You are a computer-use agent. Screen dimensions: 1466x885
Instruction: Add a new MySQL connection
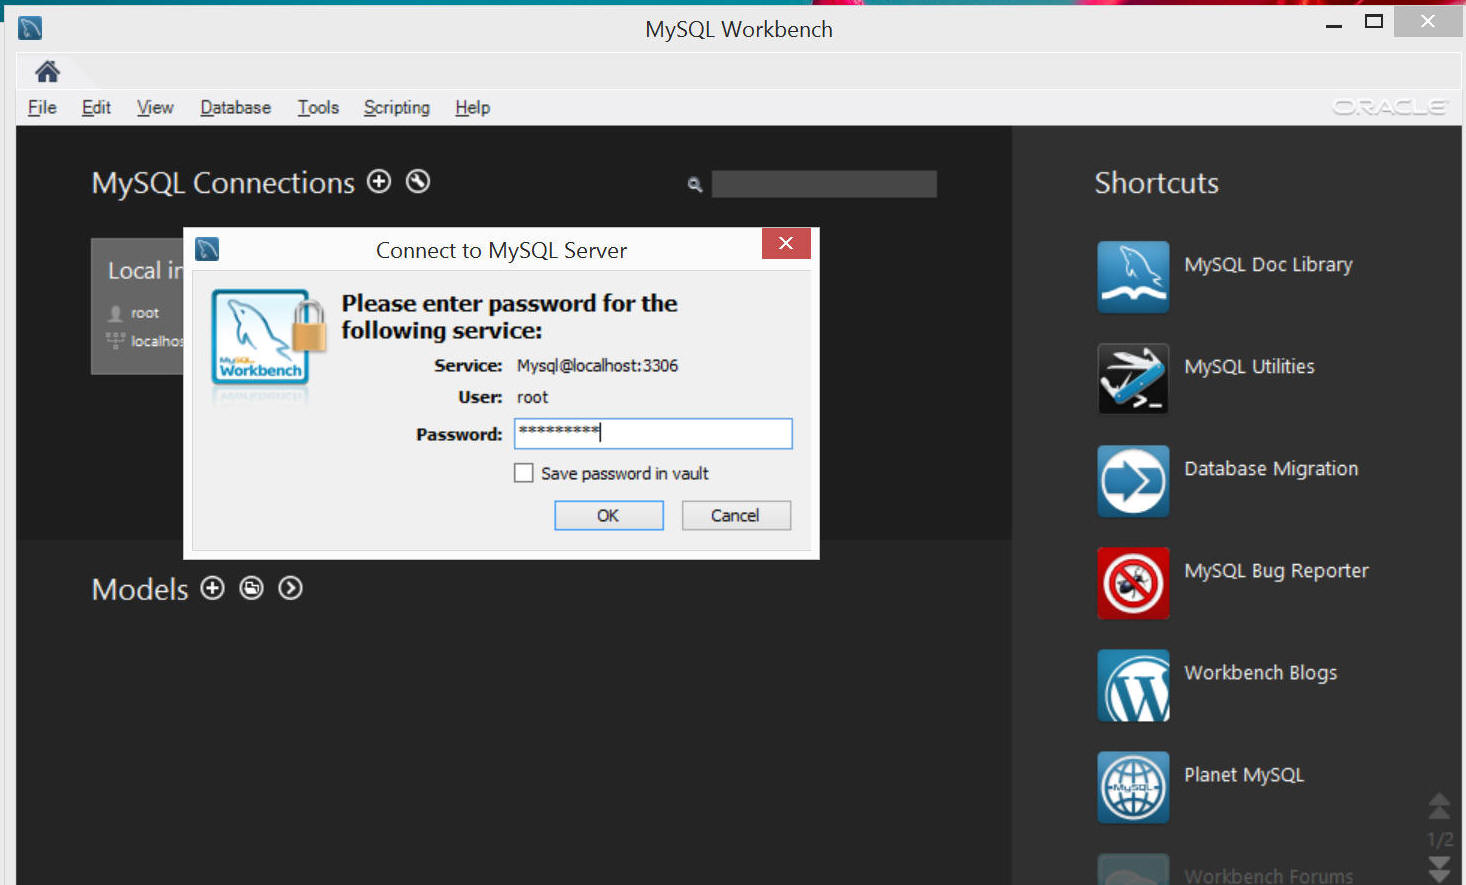[379, 181]
